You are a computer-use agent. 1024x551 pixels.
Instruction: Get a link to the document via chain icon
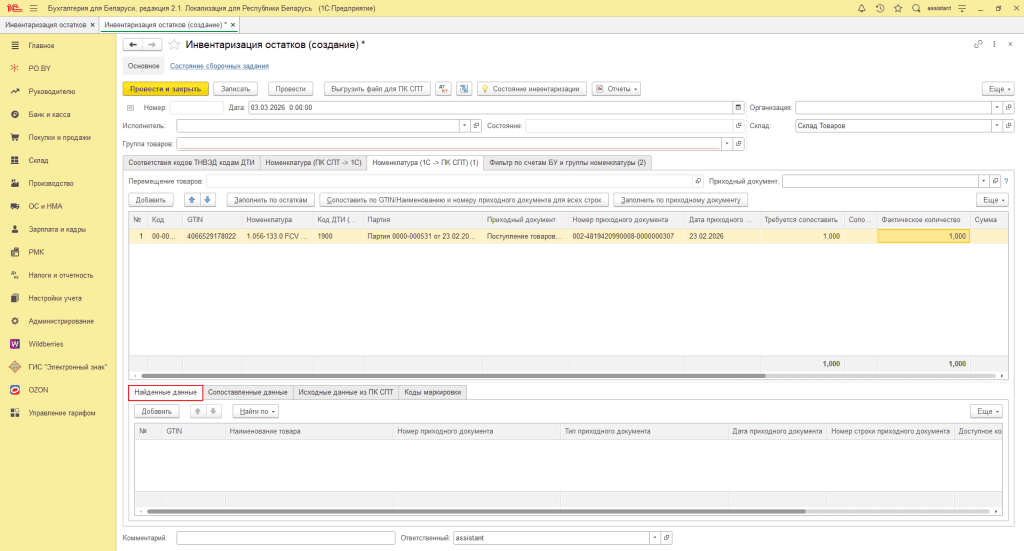click(977, 45)
